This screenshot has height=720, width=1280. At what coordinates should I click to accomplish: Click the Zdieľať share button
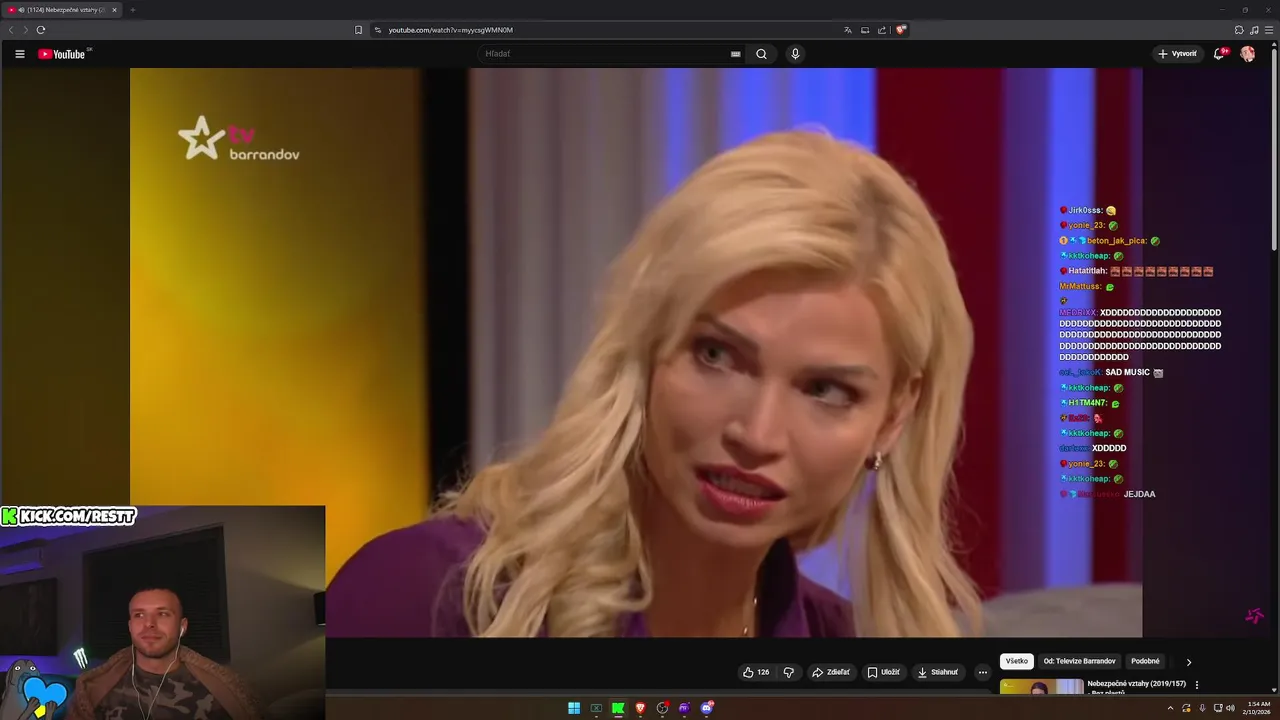[x=831, y=672]
